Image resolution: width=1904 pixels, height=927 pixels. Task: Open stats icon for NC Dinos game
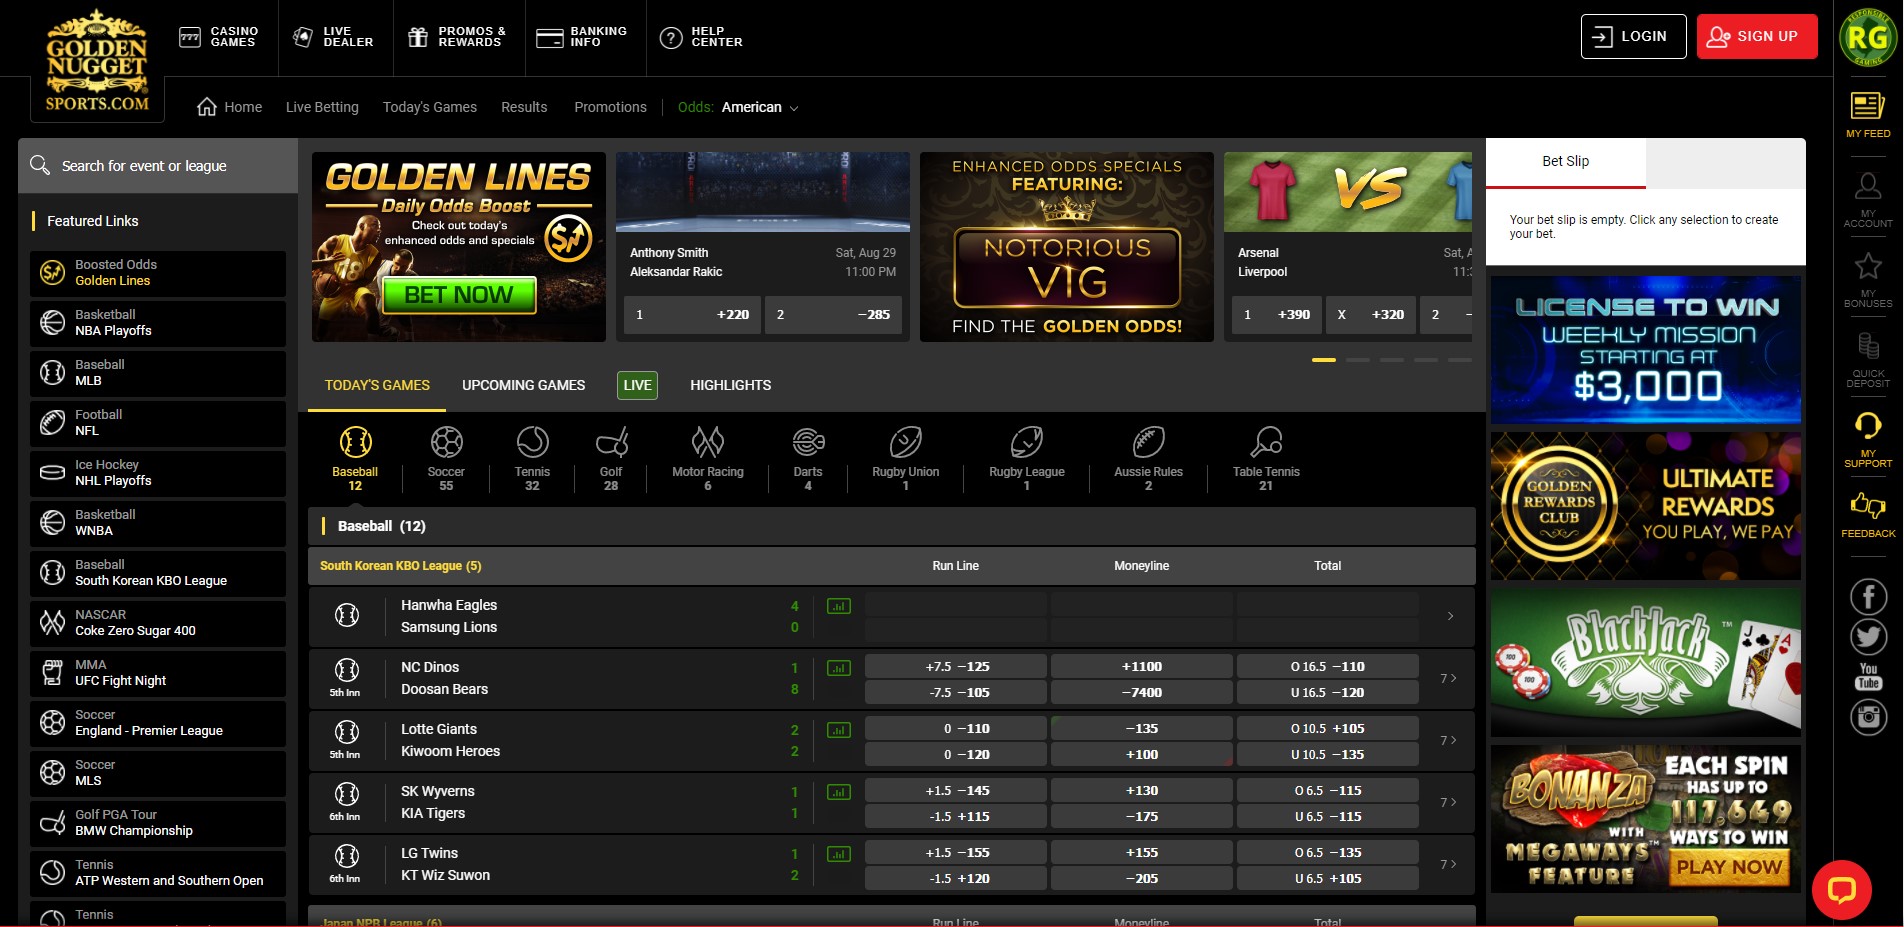[x=839, y=668]
